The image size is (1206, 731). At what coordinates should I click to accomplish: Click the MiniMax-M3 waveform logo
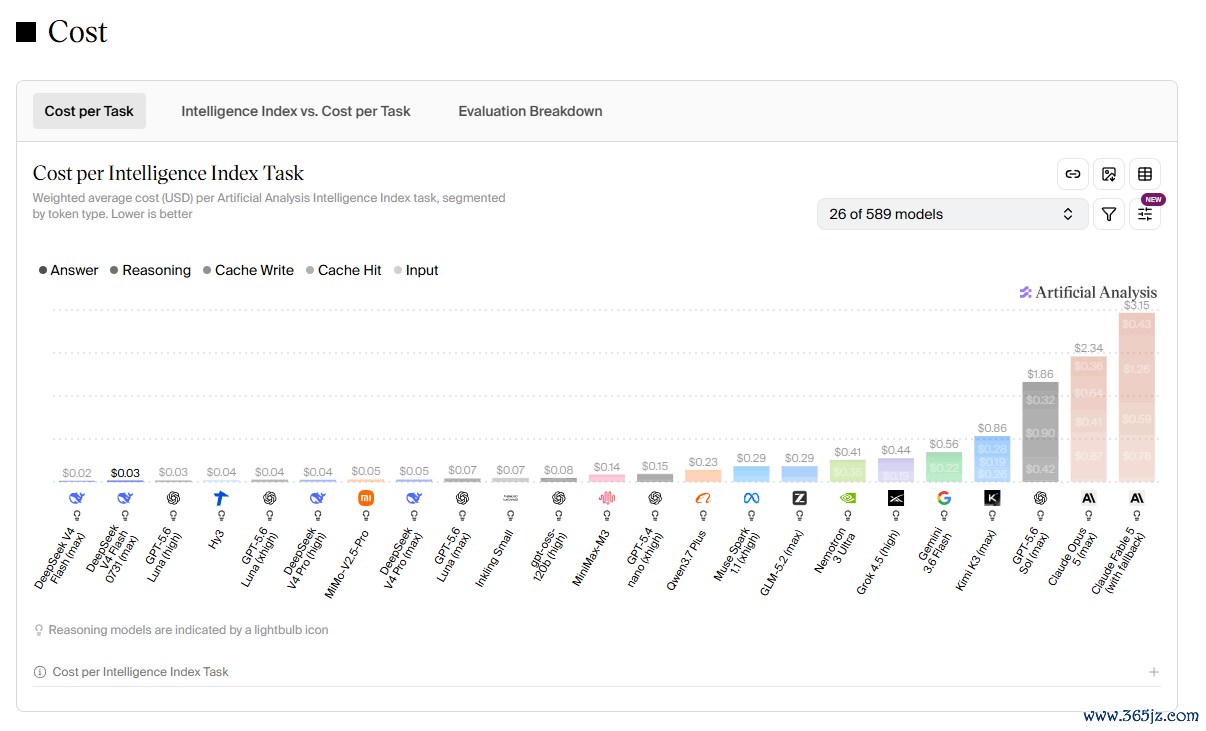[x=607, y=498]
